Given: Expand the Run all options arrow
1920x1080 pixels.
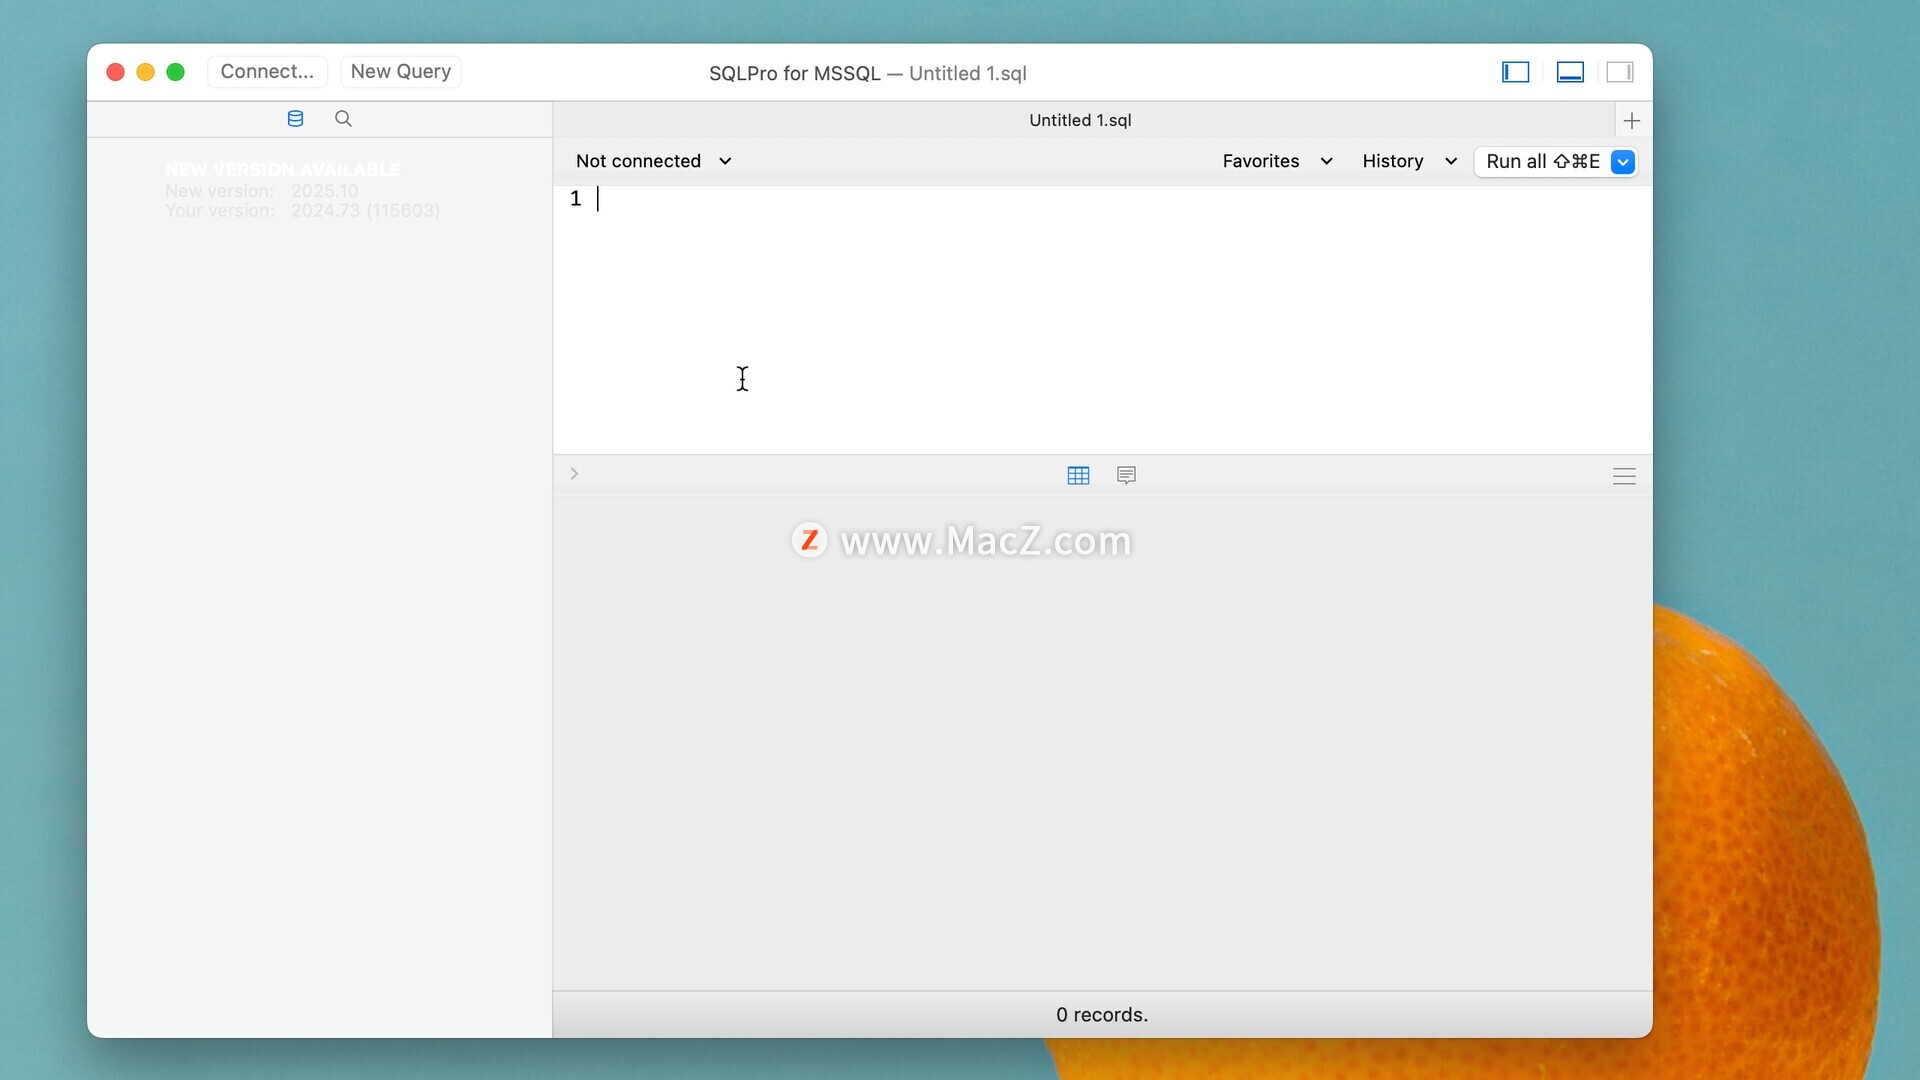Looking at the screenshot, I should (x=1623, y=162).
